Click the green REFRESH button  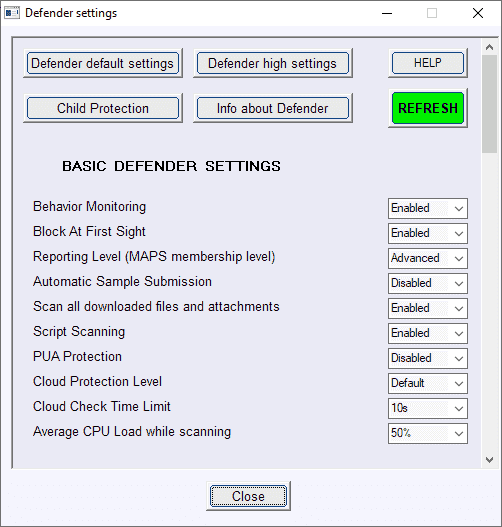click(x=428, y=108)
